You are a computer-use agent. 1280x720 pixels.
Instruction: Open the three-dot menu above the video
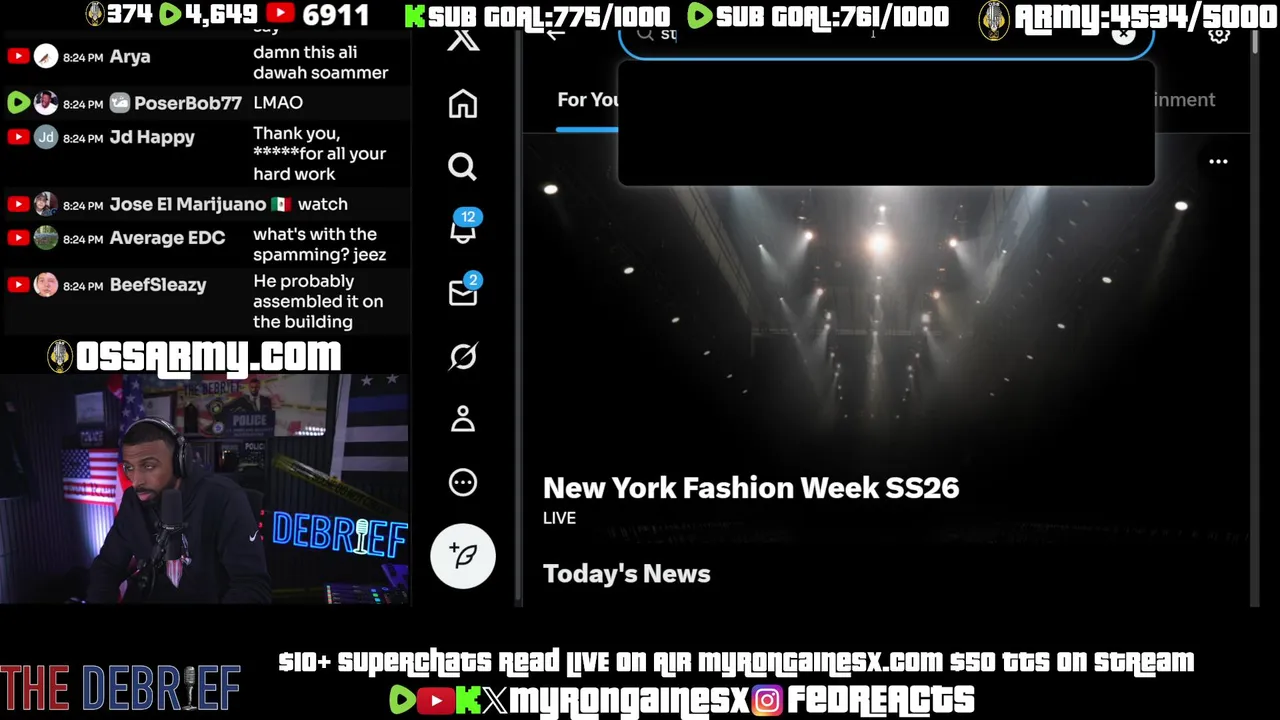pyautogui.click(x=1218, y=161)
